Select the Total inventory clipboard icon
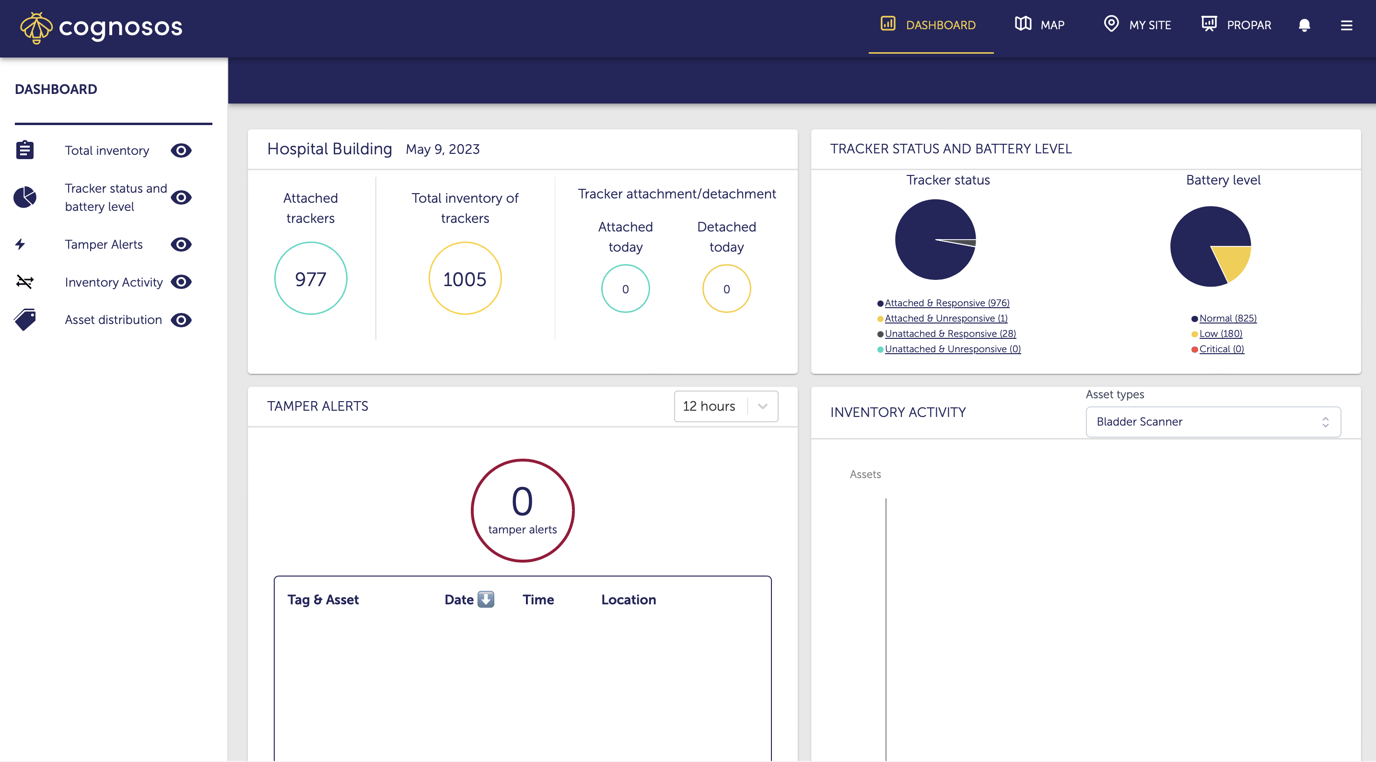This screenshot has height=762, width=1376. tap(25, 150)
